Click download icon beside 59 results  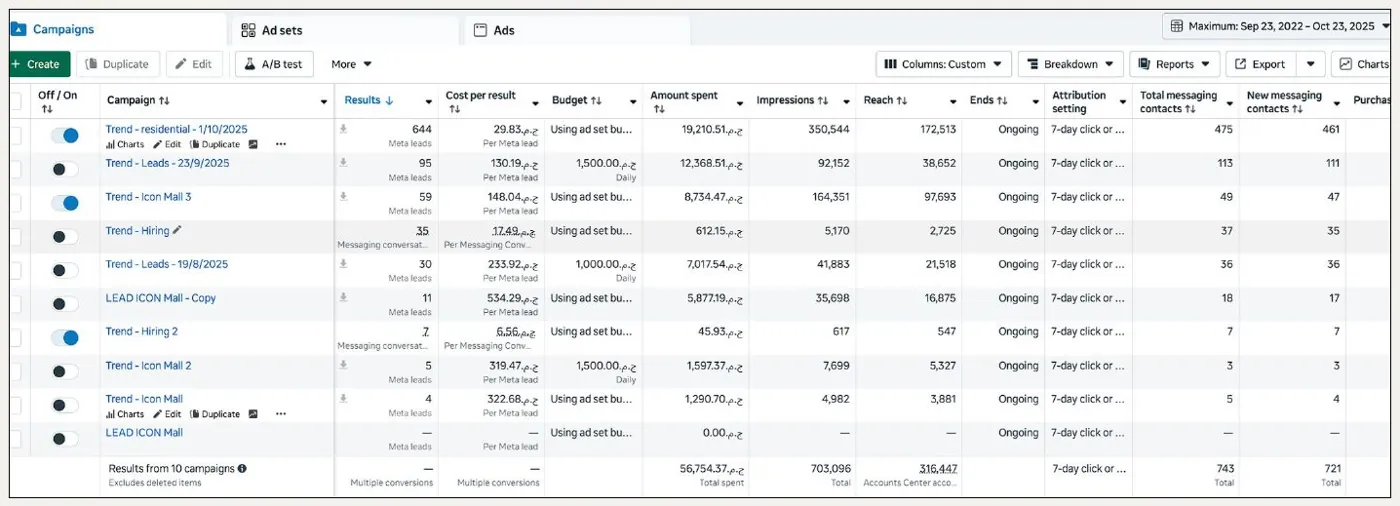point(344,197)
